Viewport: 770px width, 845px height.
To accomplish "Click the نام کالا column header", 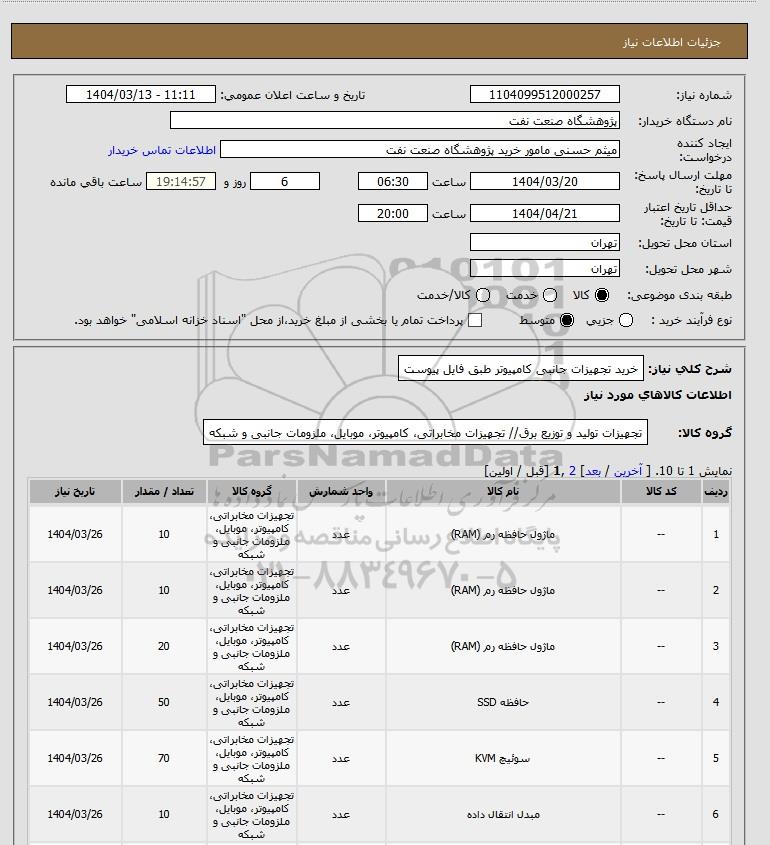I will point(503,491).
